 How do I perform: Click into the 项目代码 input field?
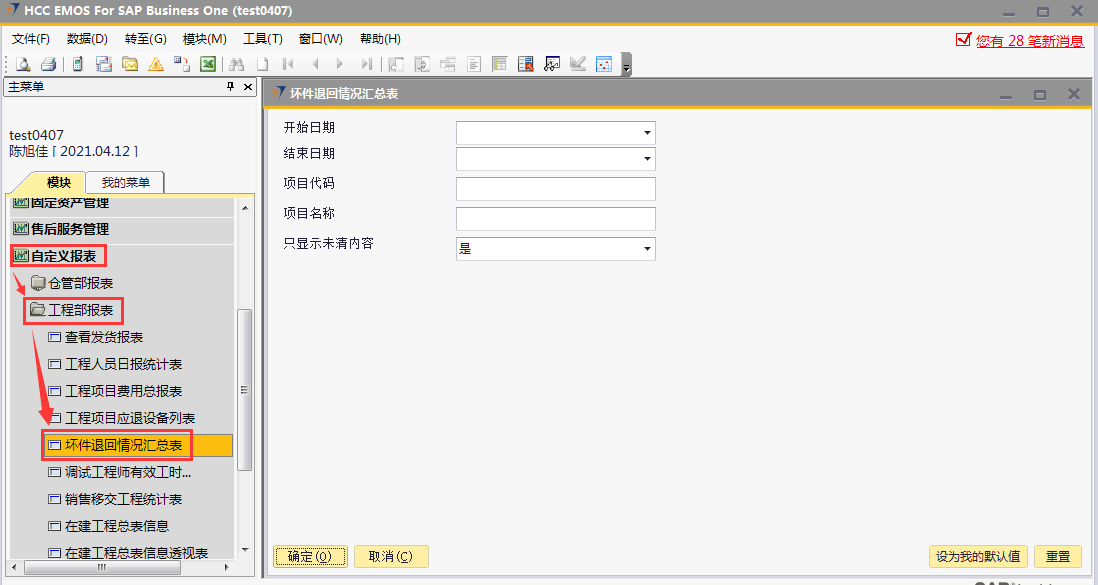tap(555, 189)
